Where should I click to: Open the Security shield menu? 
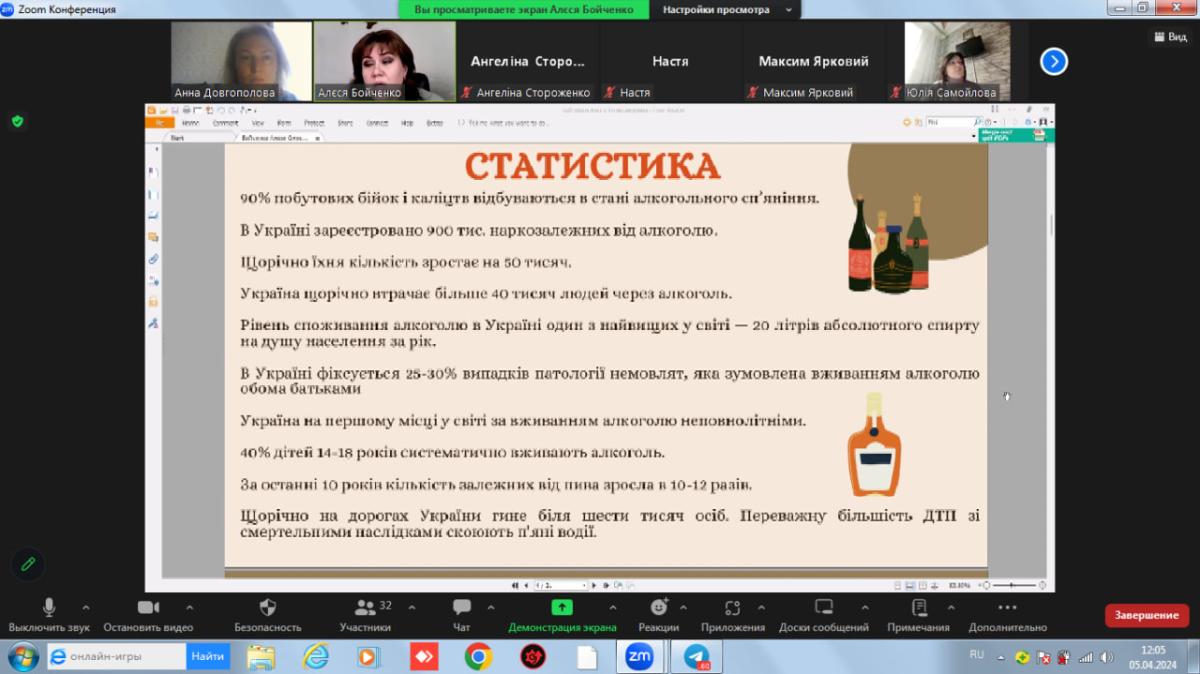(x=267, y=608)
